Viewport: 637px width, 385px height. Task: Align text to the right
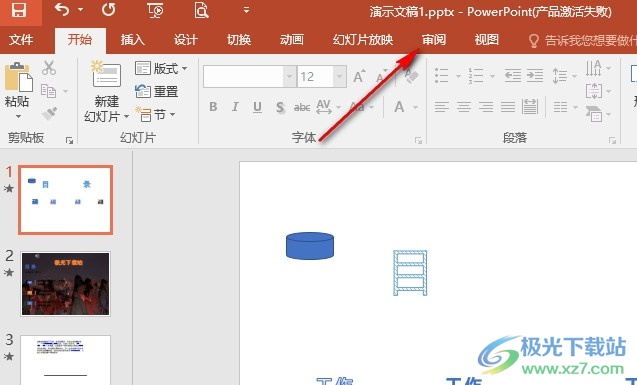(x=485, y=107)
